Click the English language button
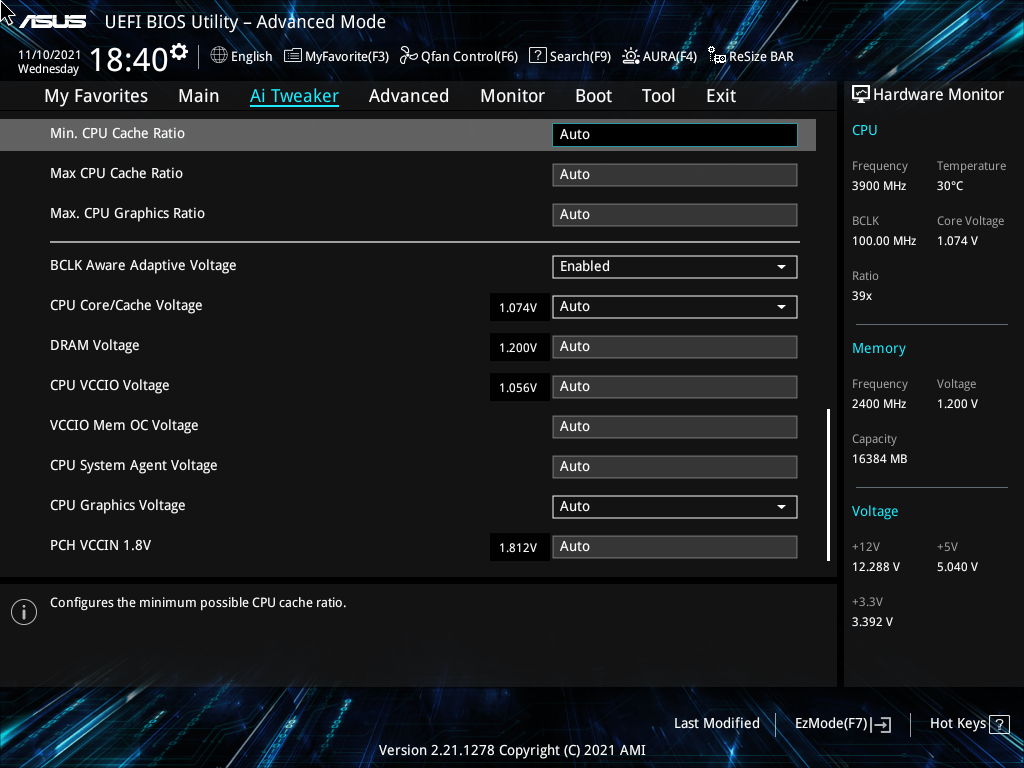This screenshot has width=1024, height=768. coord(242,56)
